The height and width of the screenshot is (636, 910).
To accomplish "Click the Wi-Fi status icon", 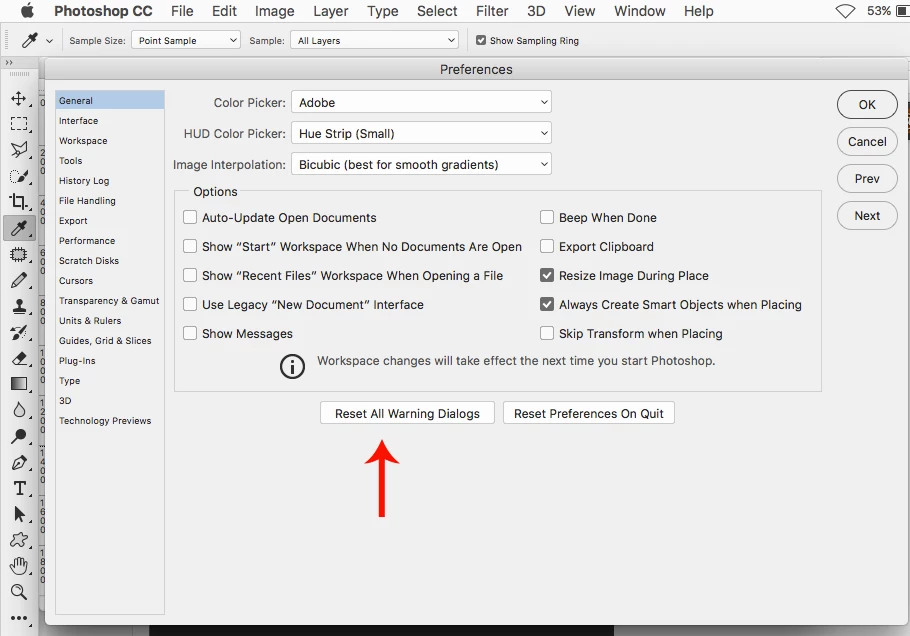I will point(845,11).
